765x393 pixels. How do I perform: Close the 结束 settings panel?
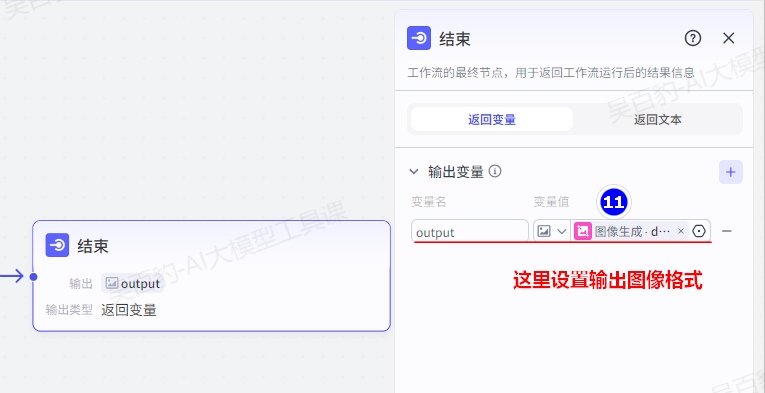[728, 38]
